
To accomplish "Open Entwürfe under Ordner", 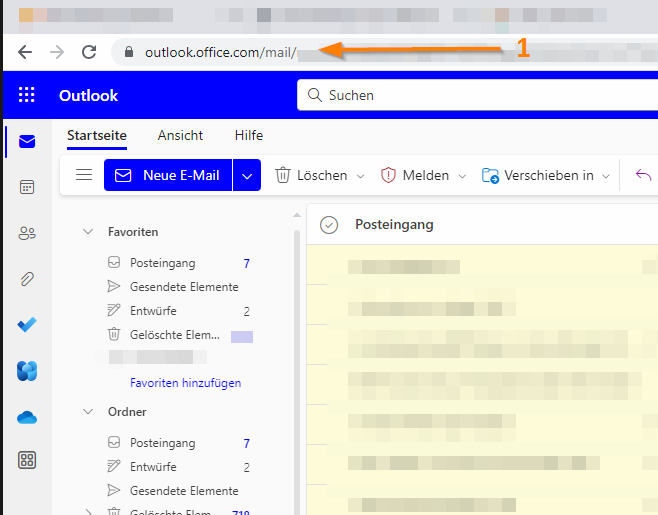I will point(180,467).
